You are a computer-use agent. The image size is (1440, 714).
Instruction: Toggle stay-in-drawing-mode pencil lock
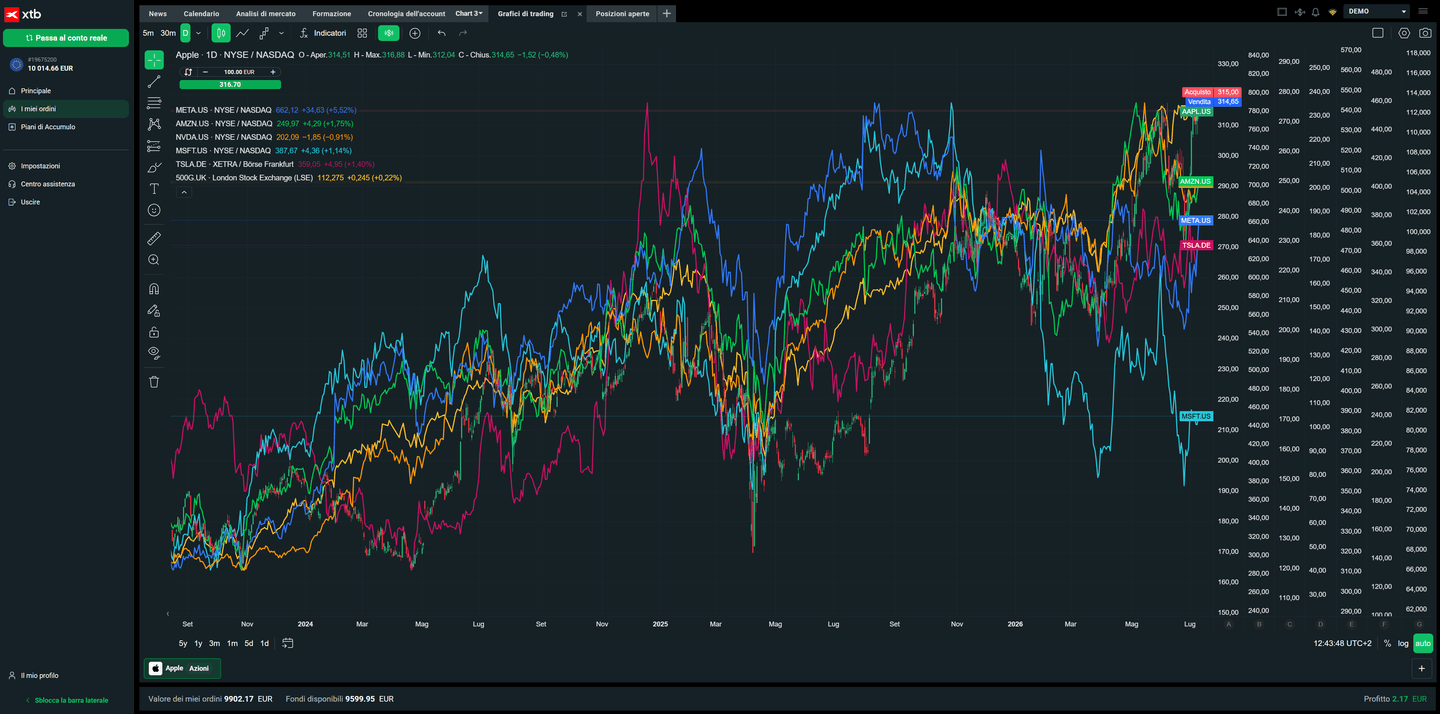(154, 310)
